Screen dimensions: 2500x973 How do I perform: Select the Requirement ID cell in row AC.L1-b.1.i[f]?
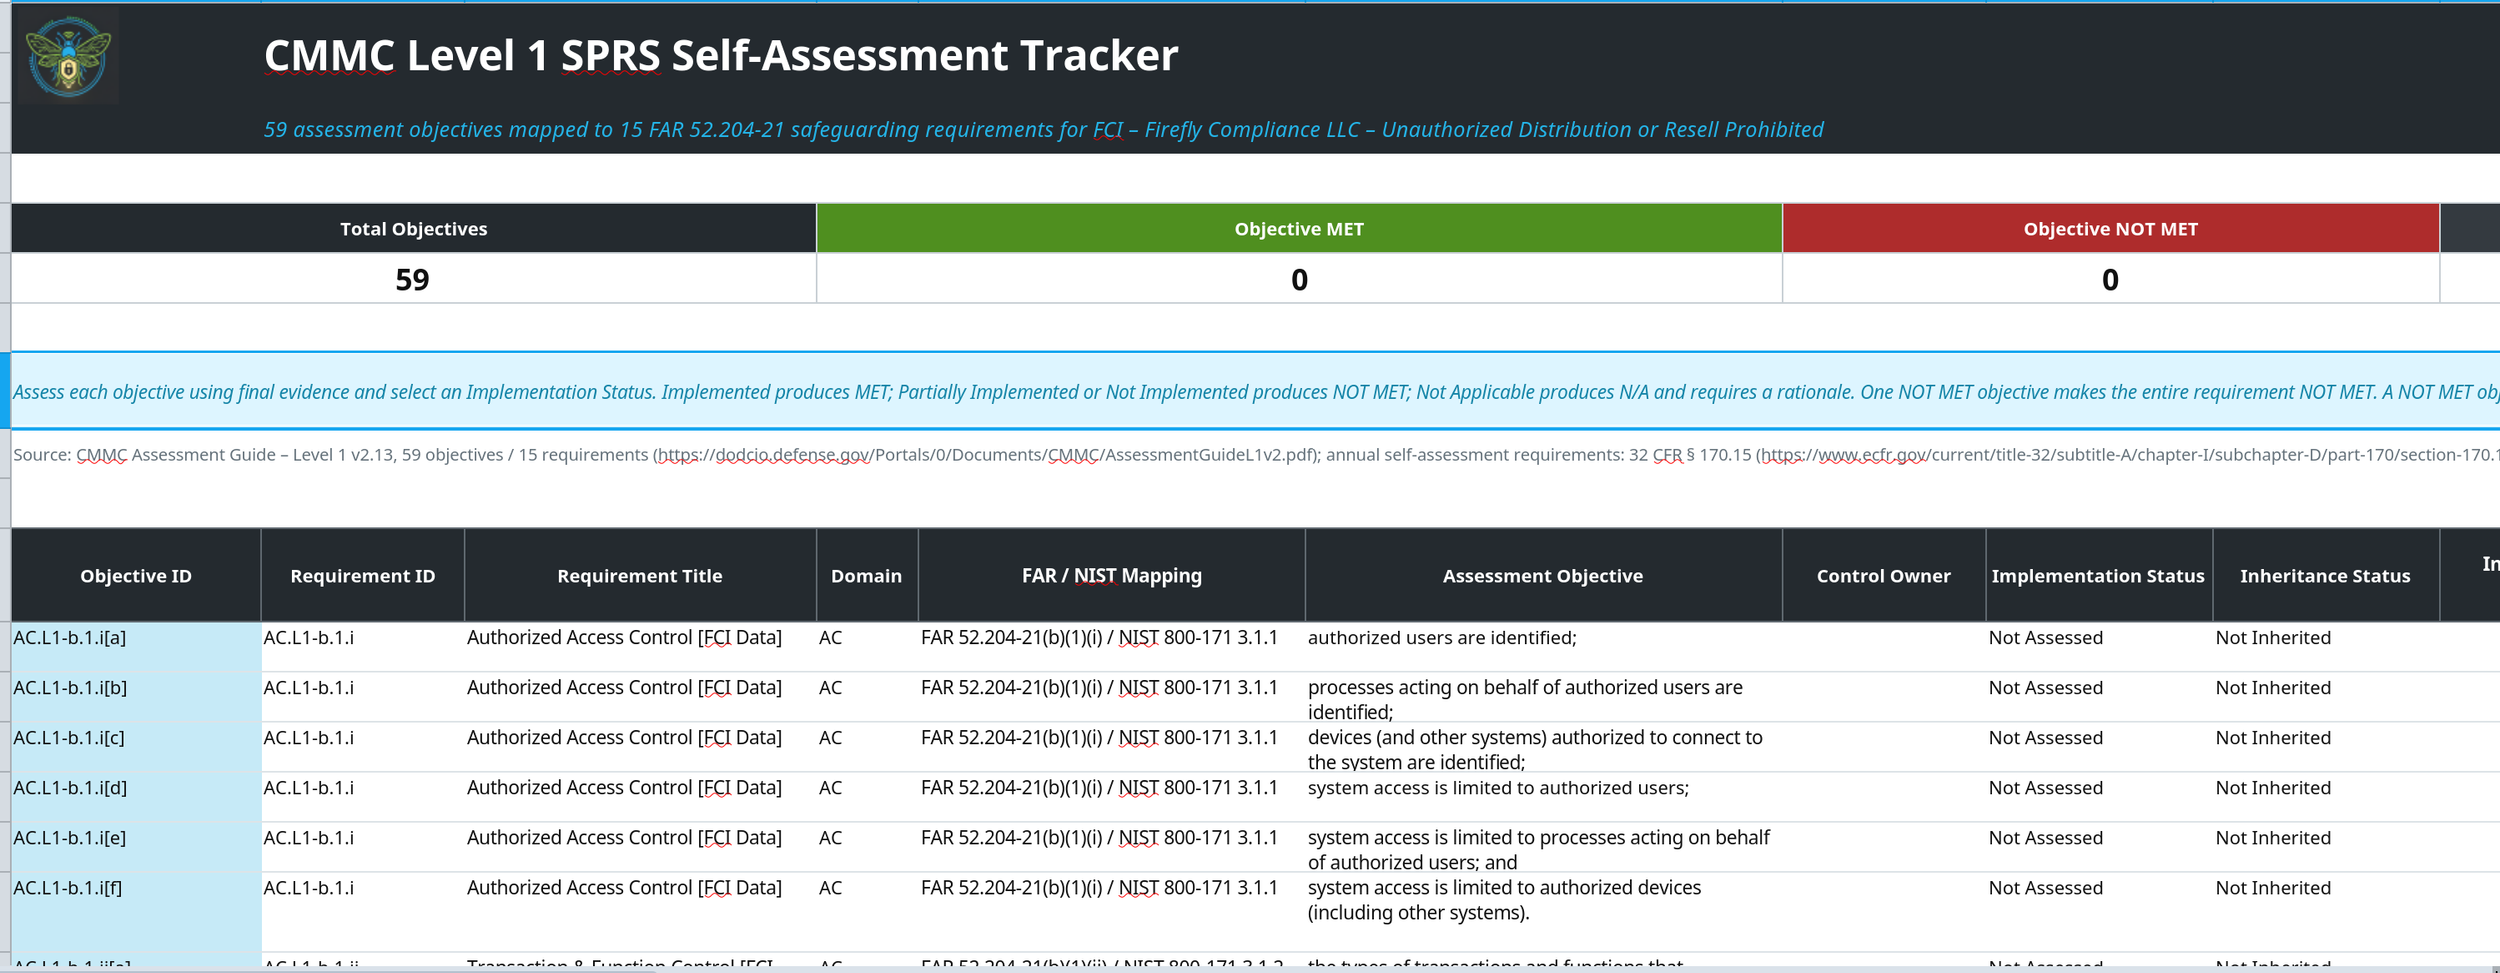[363, 911]
